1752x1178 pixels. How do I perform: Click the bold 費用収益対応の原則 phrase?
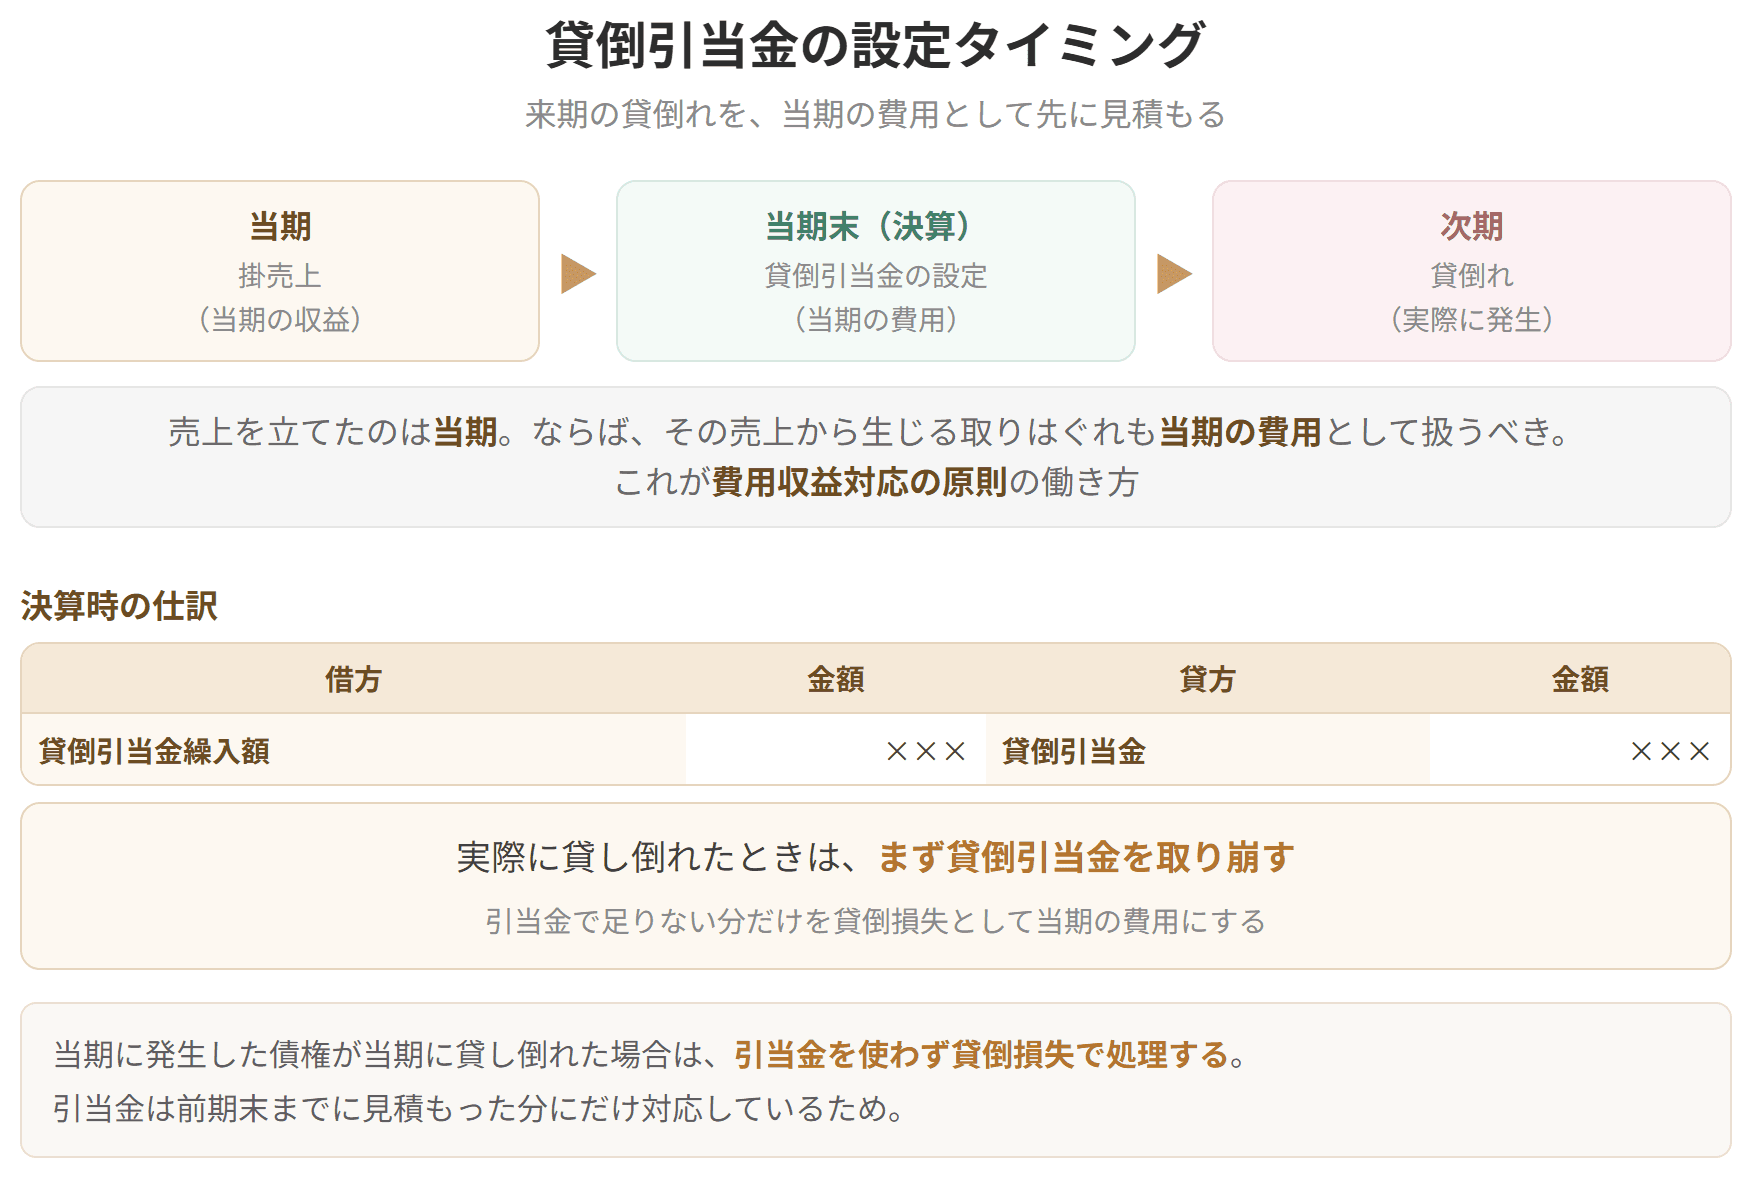859,482
